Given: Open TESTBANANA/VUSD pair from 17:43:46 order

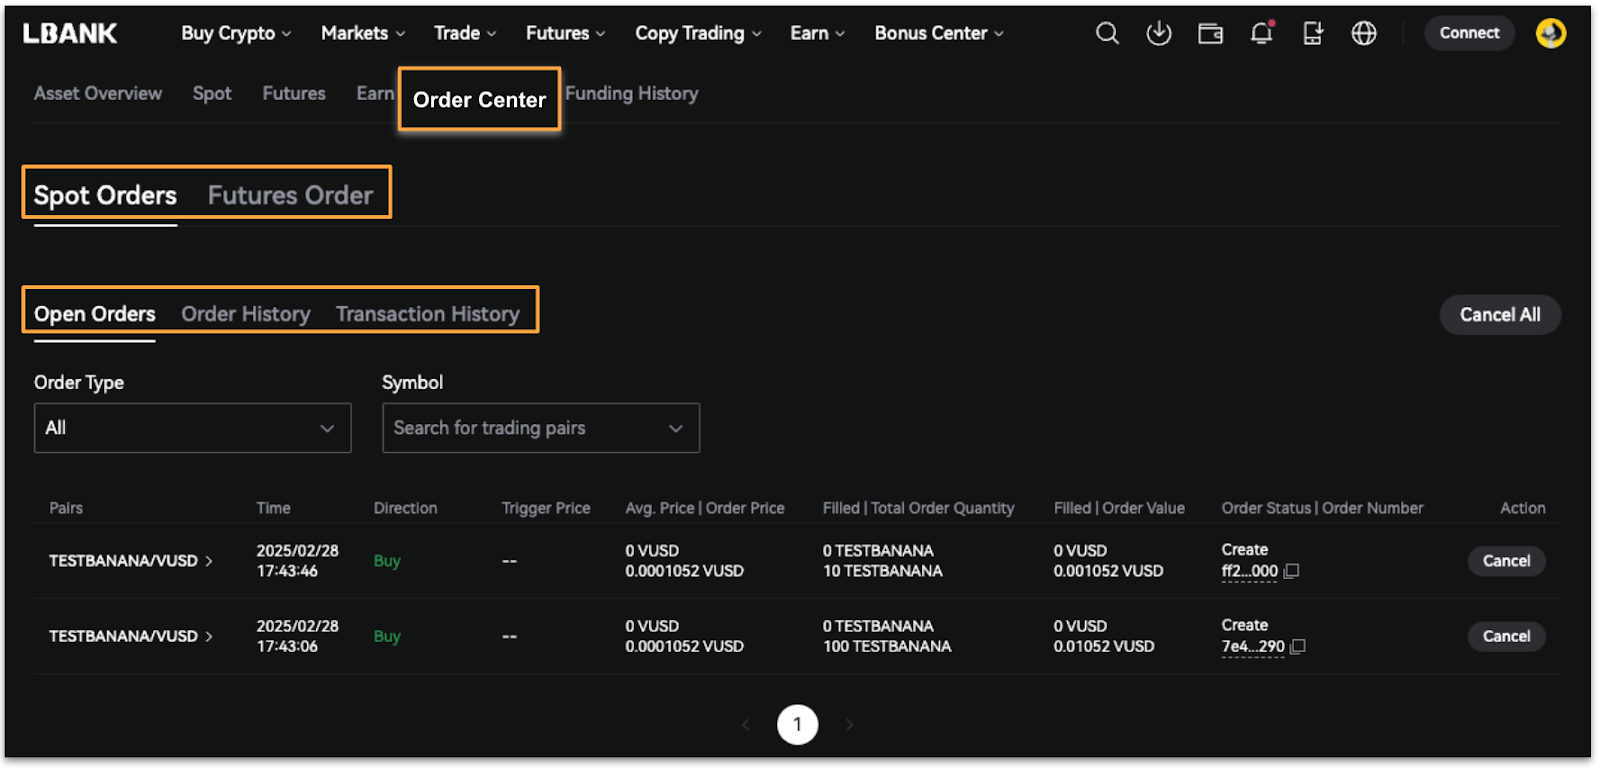Looking at the screenshot, I should point(131,561).
